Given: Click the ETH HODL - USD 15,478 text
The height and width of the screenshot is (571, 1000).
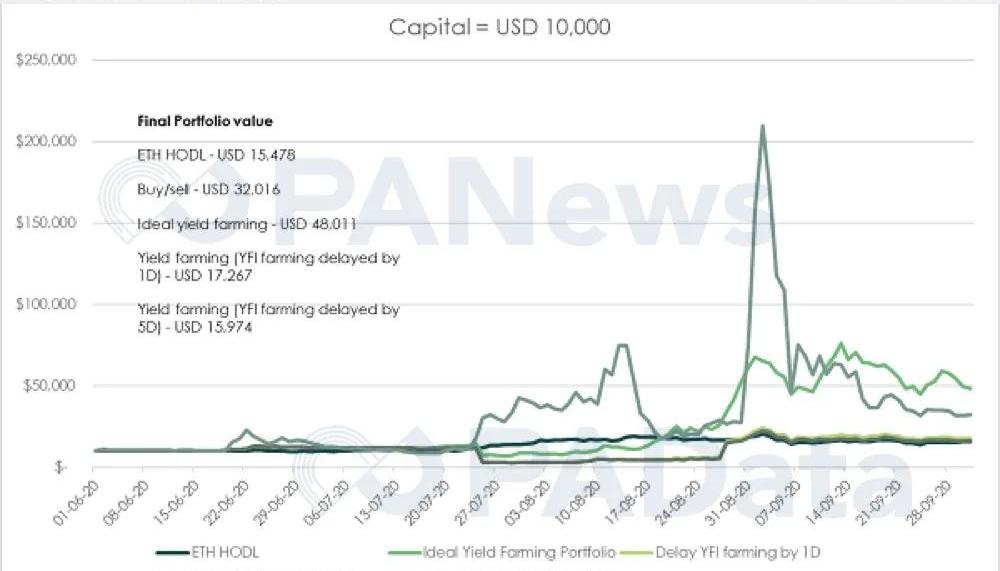Looking at the screenshot, I should 215,155.
